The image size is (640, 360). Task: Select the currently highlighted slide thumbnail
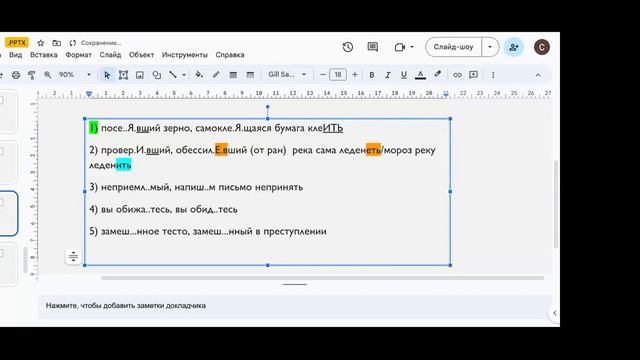(8, 213)
